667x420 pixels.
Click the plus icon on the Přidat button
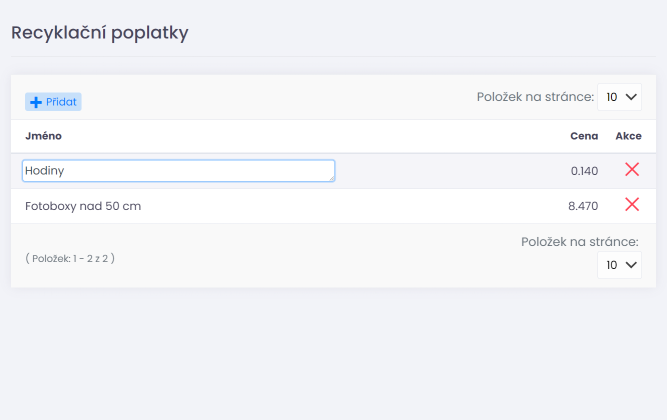coord(36,102)
